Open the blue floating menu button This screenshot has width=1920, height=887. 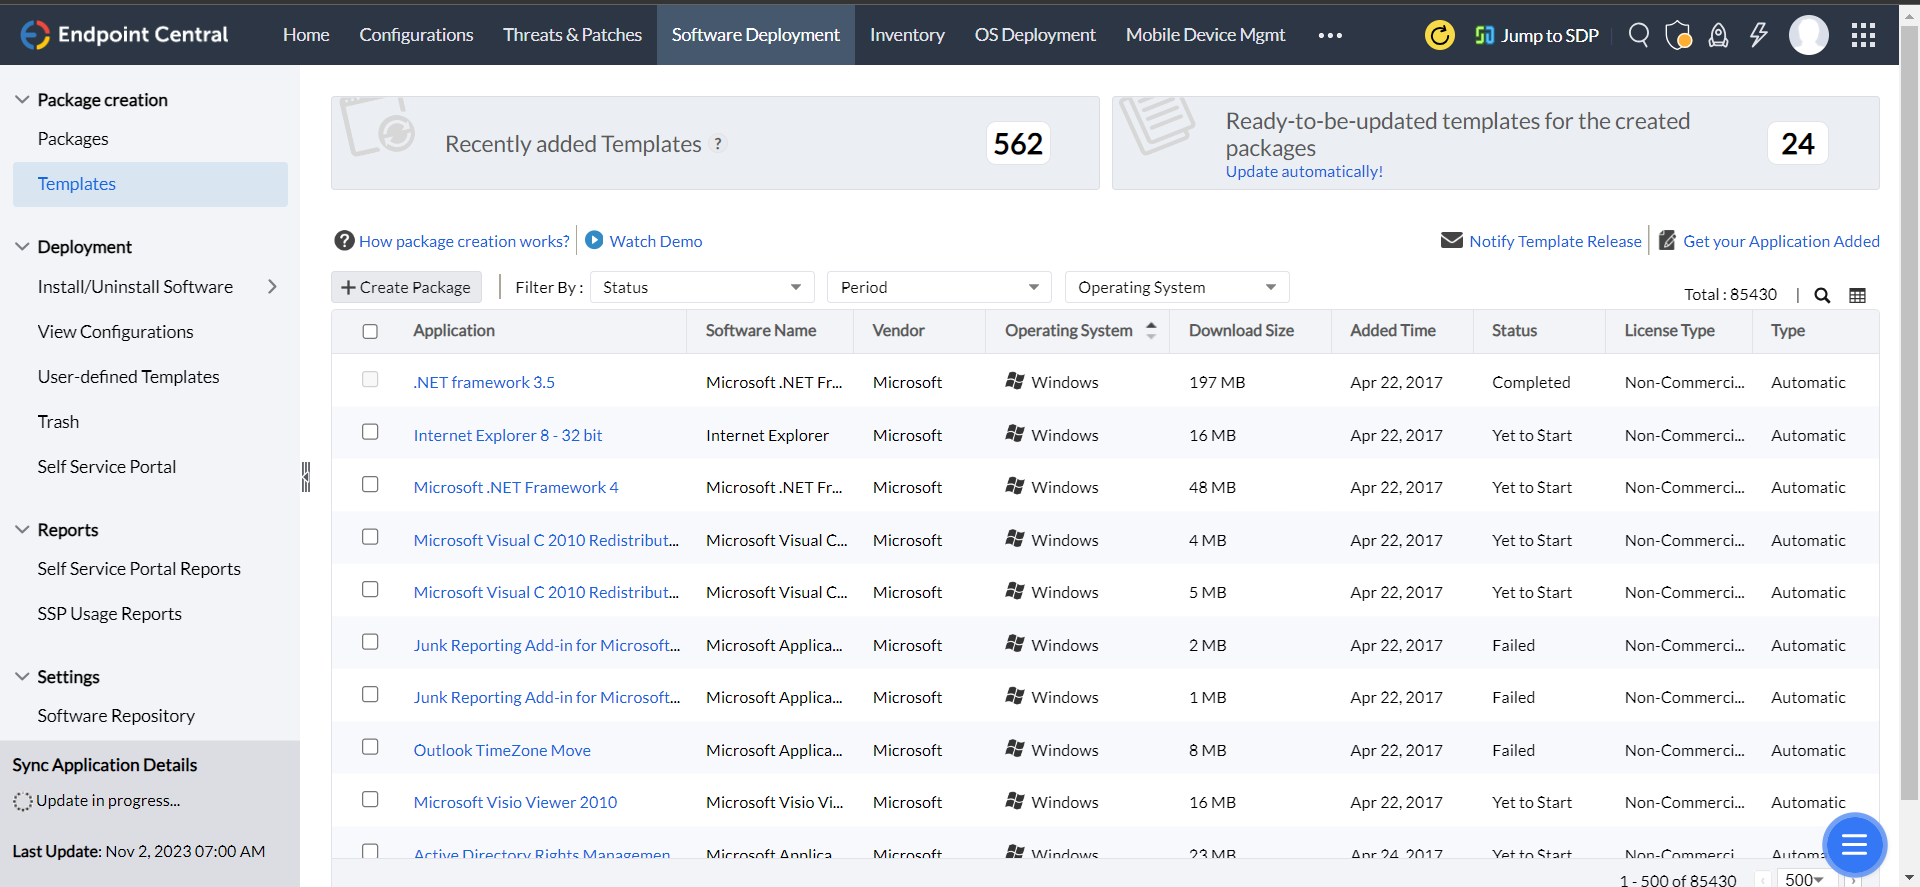click(x=1854, y=845)
